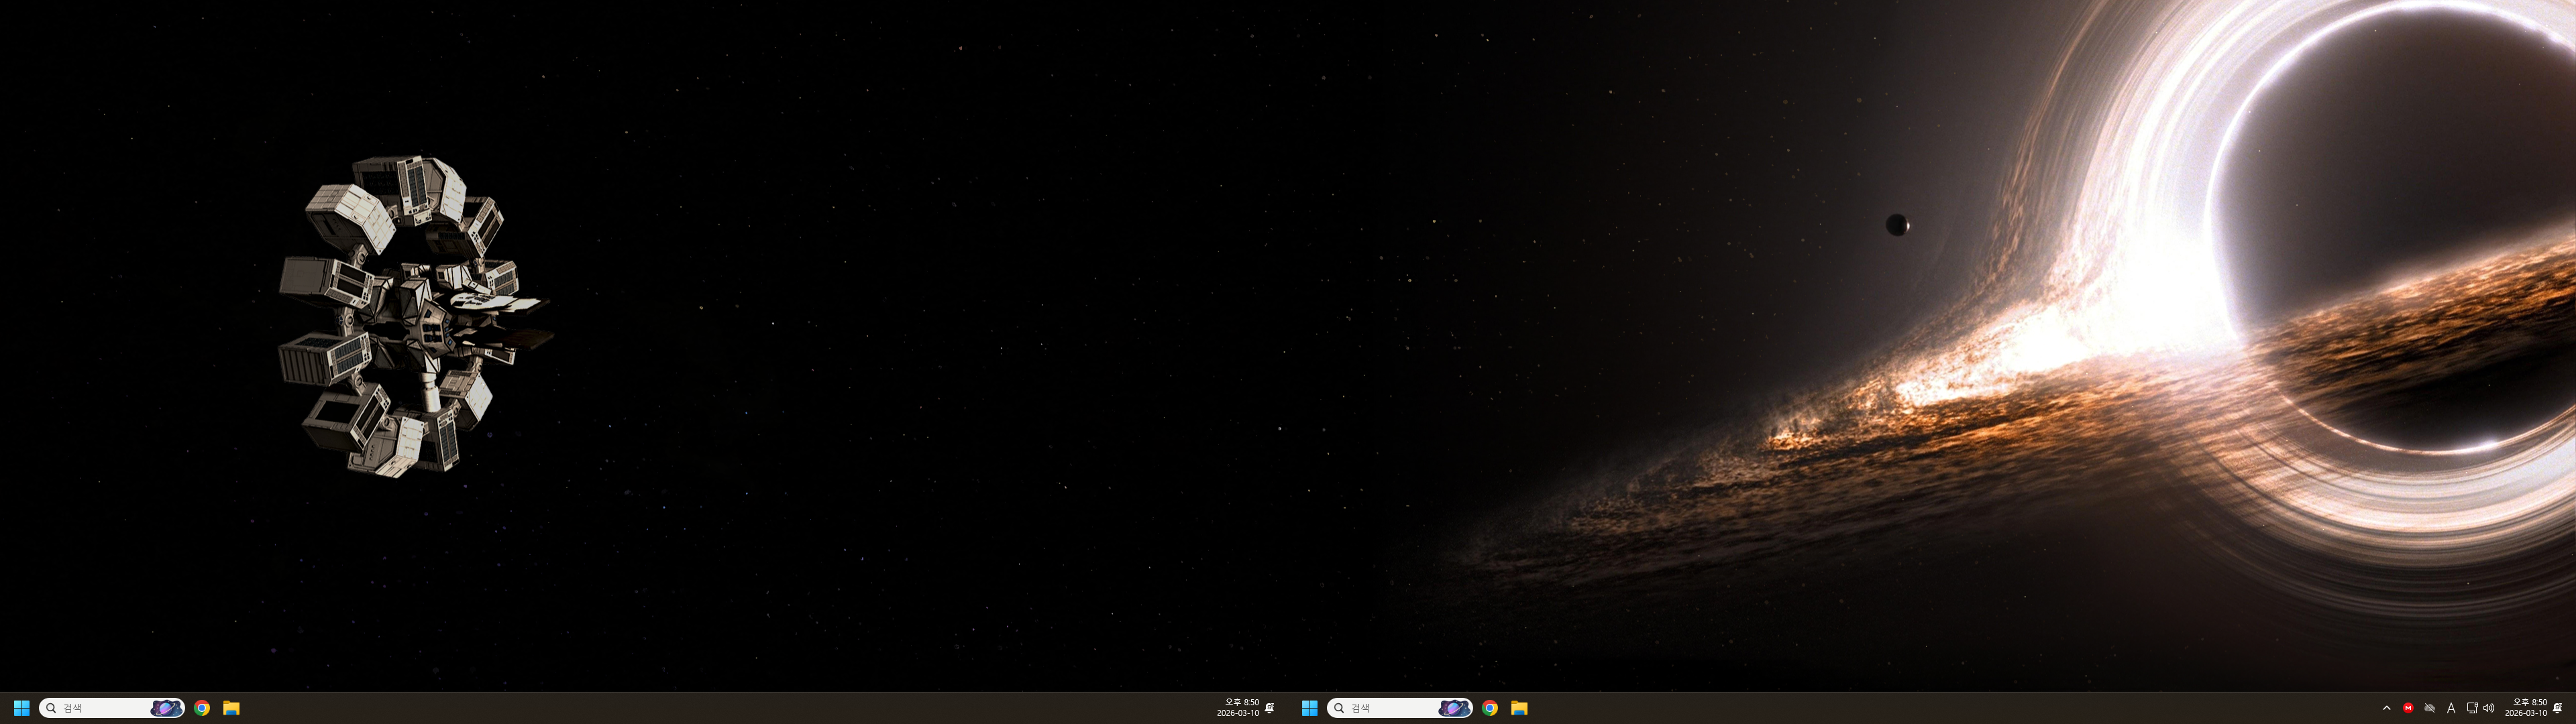Toggle IME input mode 'A' indicator
The height and width of the screenshot is (724, 2576).
[x=2451, y=708]
